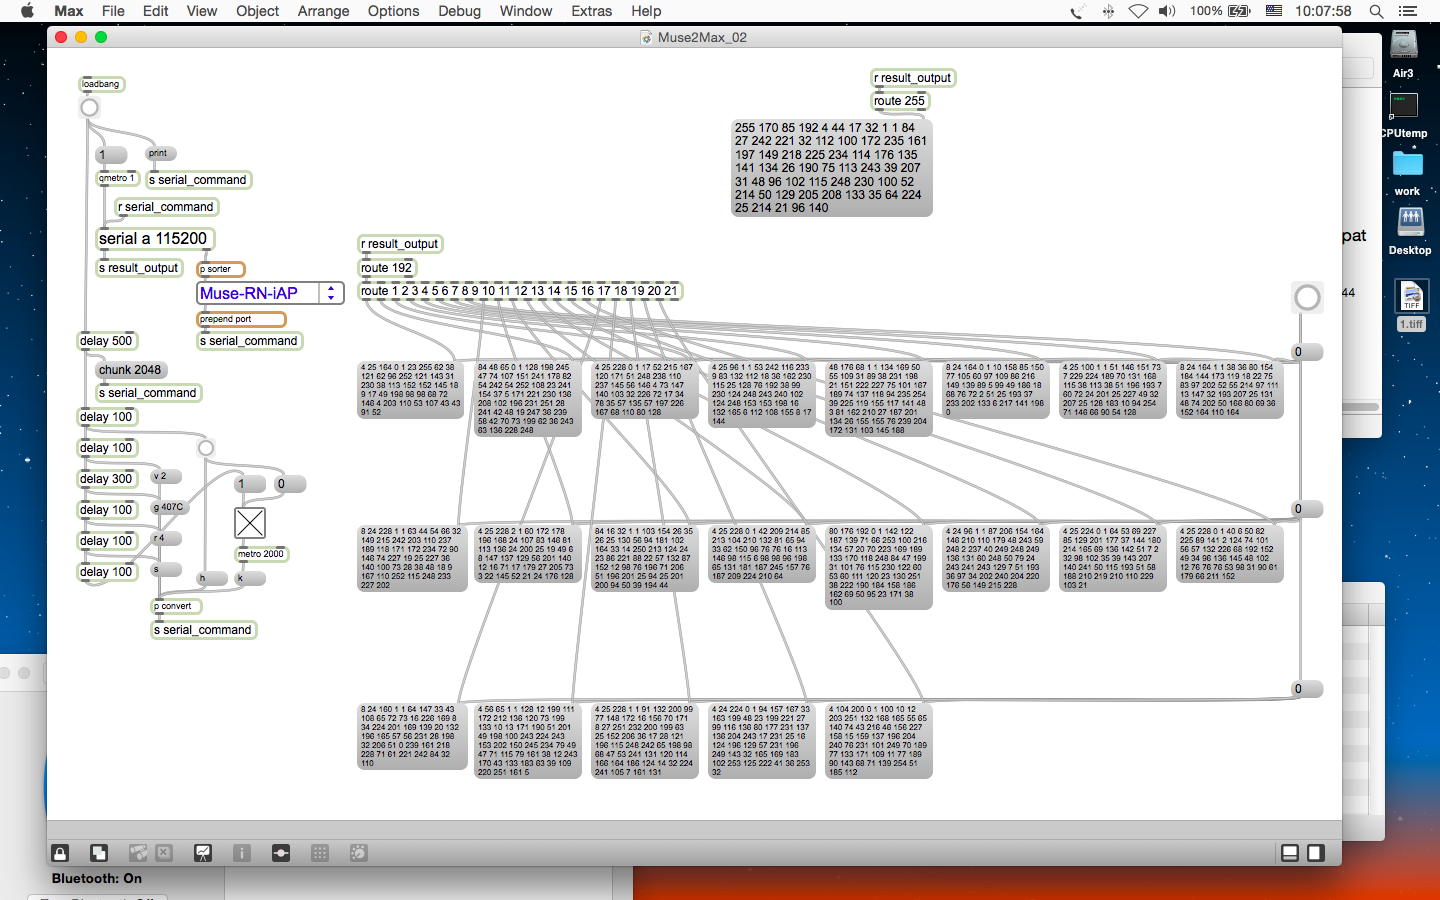
Task: Select the metro 2000 object
Action: click(262, 554)
